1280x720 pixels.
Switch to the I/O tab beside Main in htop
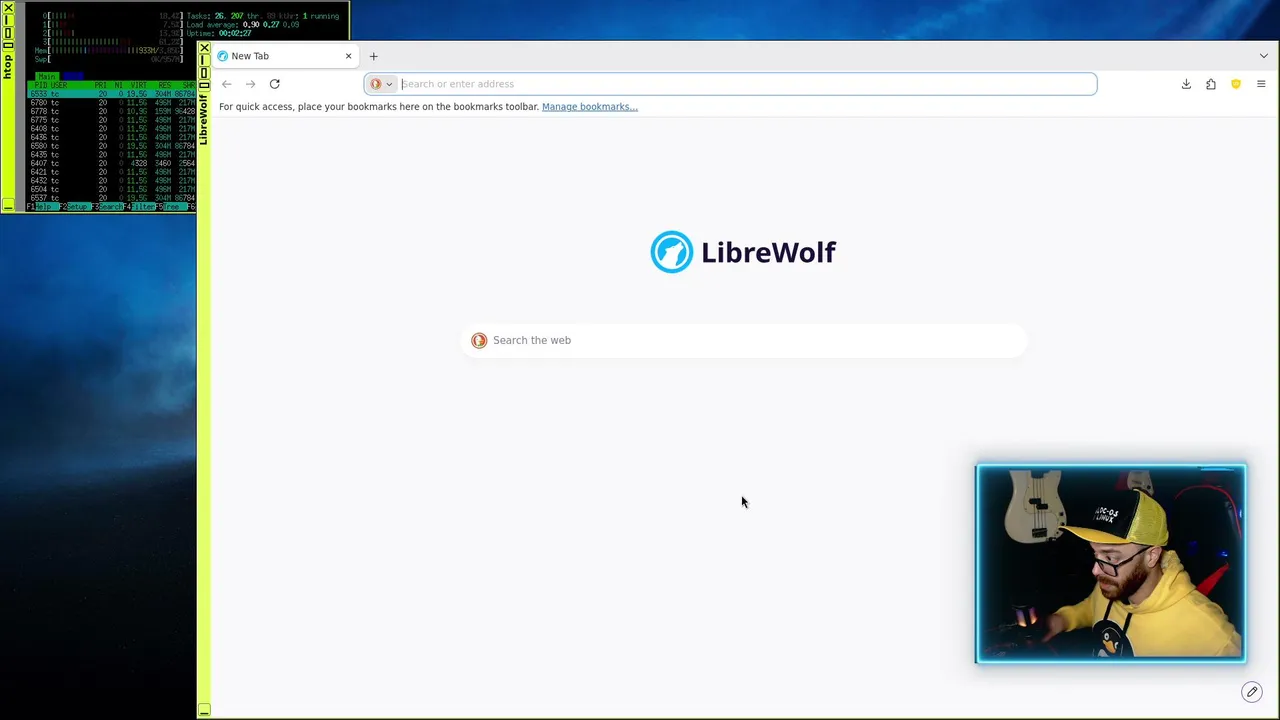(72, 77)
